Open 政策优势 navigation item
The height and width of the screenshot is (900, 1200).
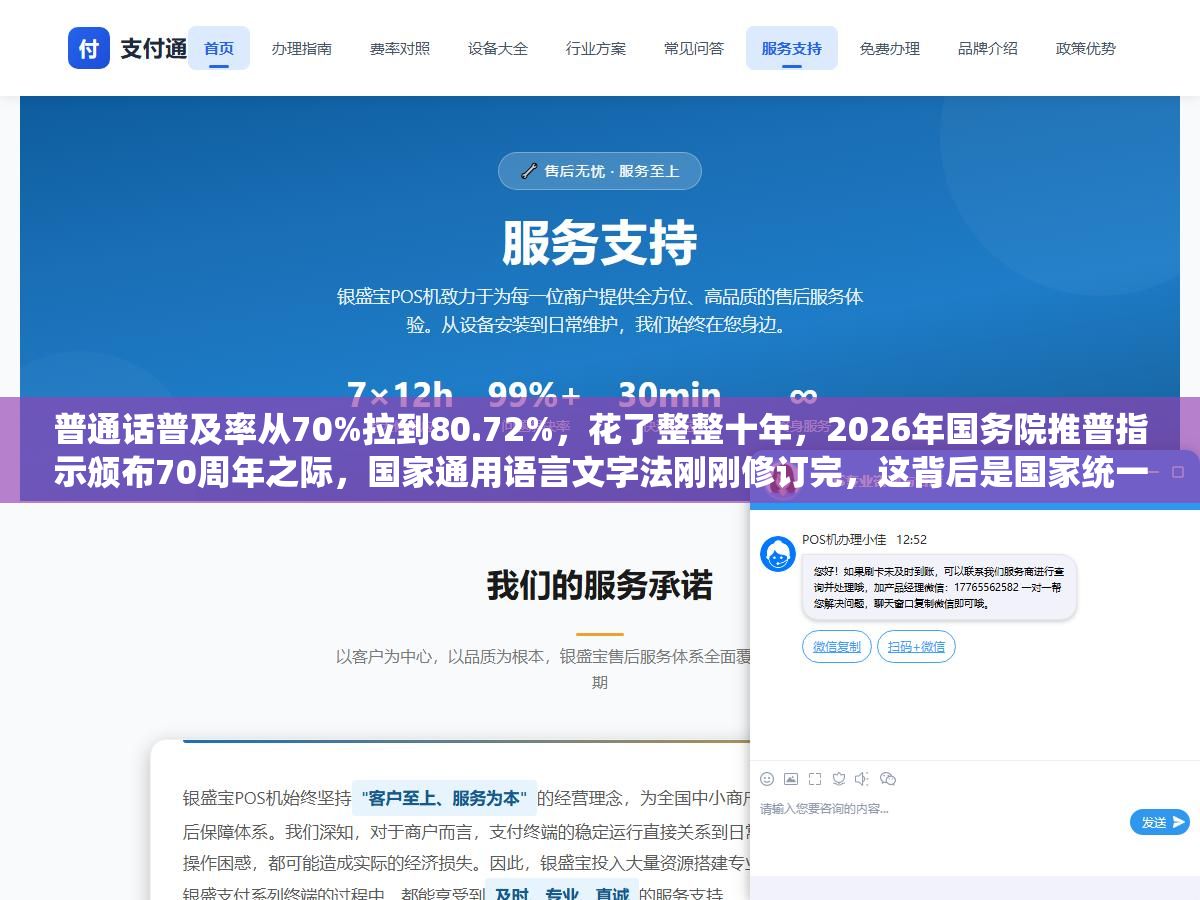pos(1086,48)
